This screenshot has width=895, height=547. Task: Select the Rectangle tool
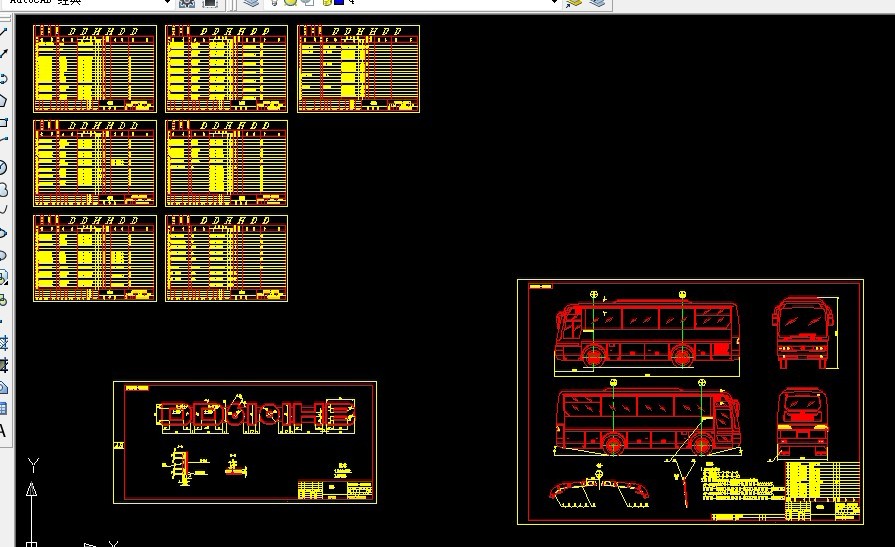click(3, 122)
